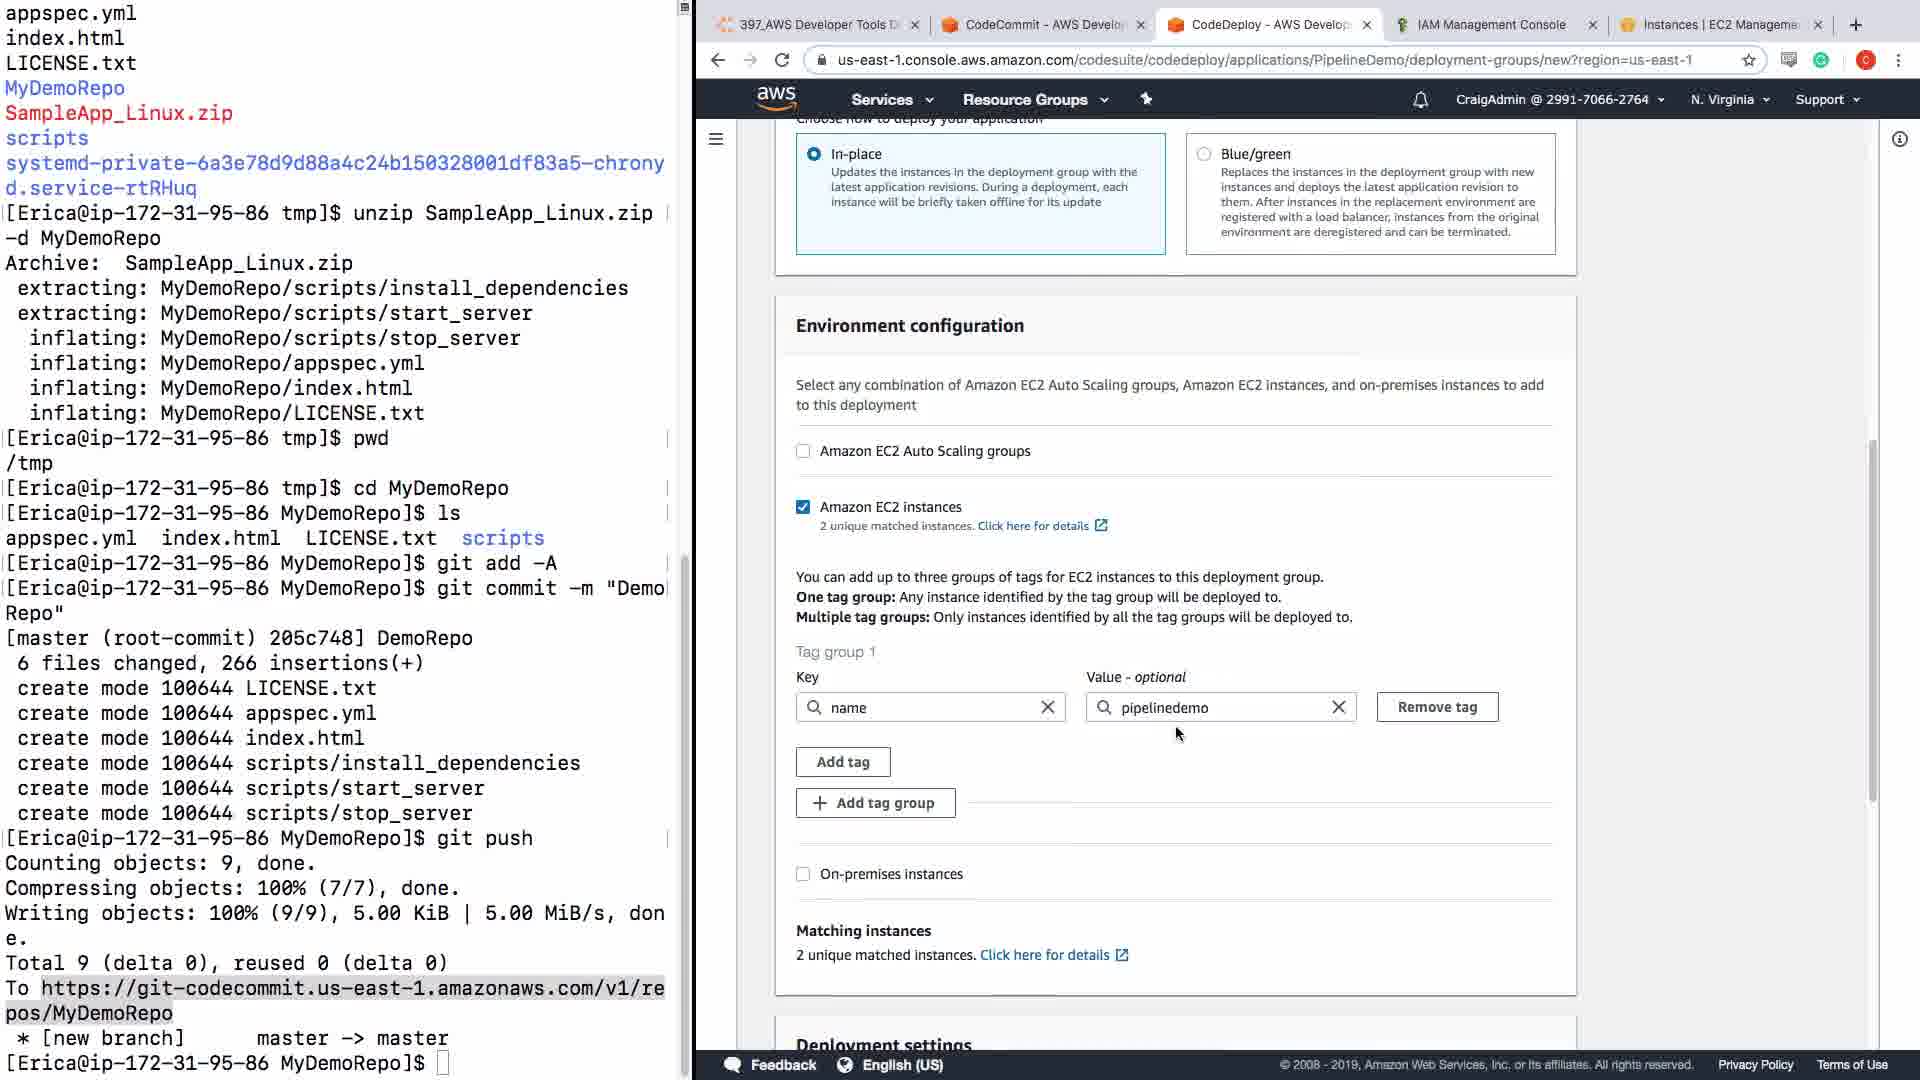Image resolution: width=1920 pixels, height=1080 pixels.
Task: Click the Add tag group button
Action: 875,803
